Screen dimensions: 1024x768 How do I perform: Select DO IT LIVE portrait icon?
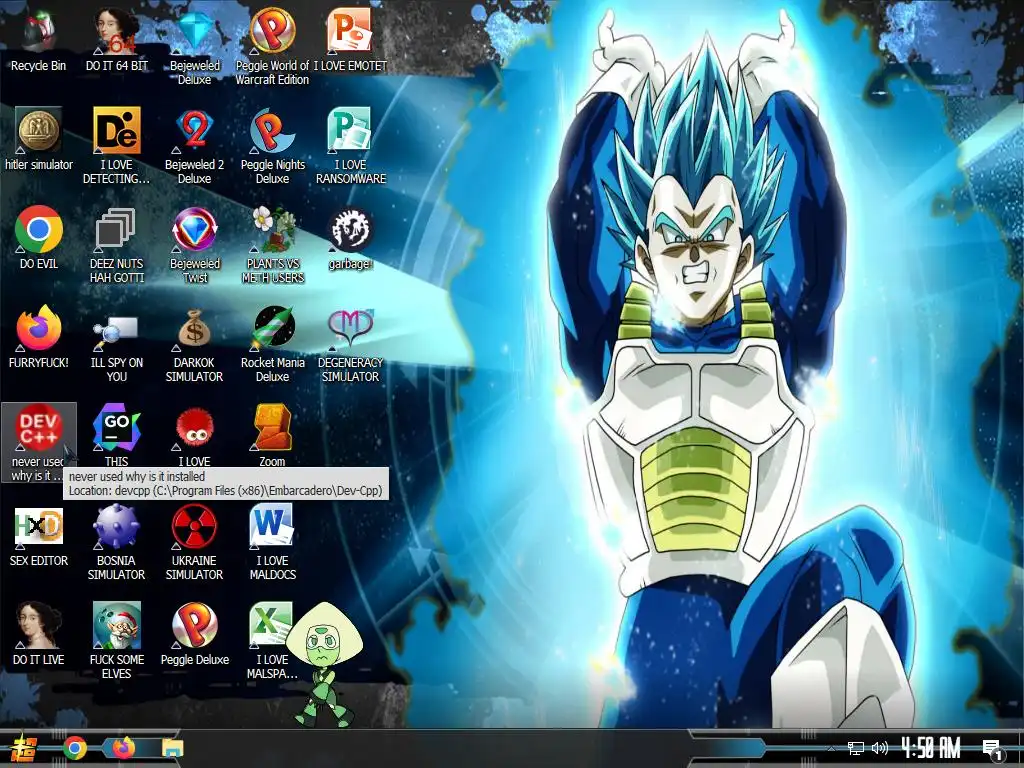pos(39,626)
